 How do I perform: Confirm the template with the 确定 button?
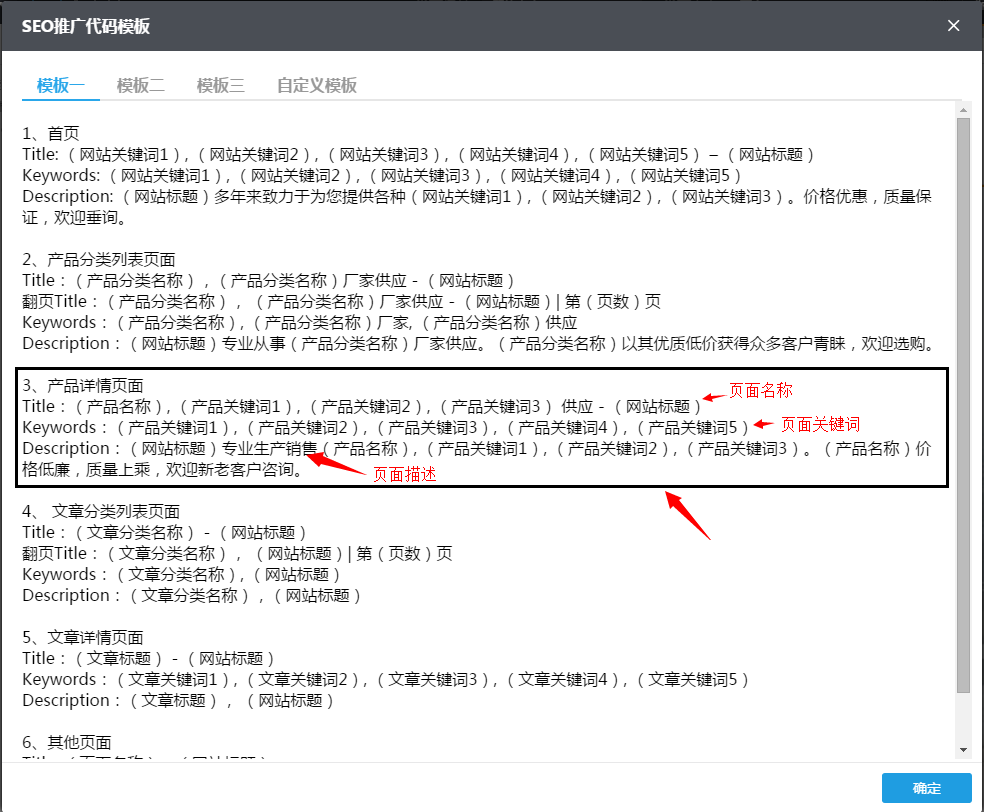coord(925,788)
